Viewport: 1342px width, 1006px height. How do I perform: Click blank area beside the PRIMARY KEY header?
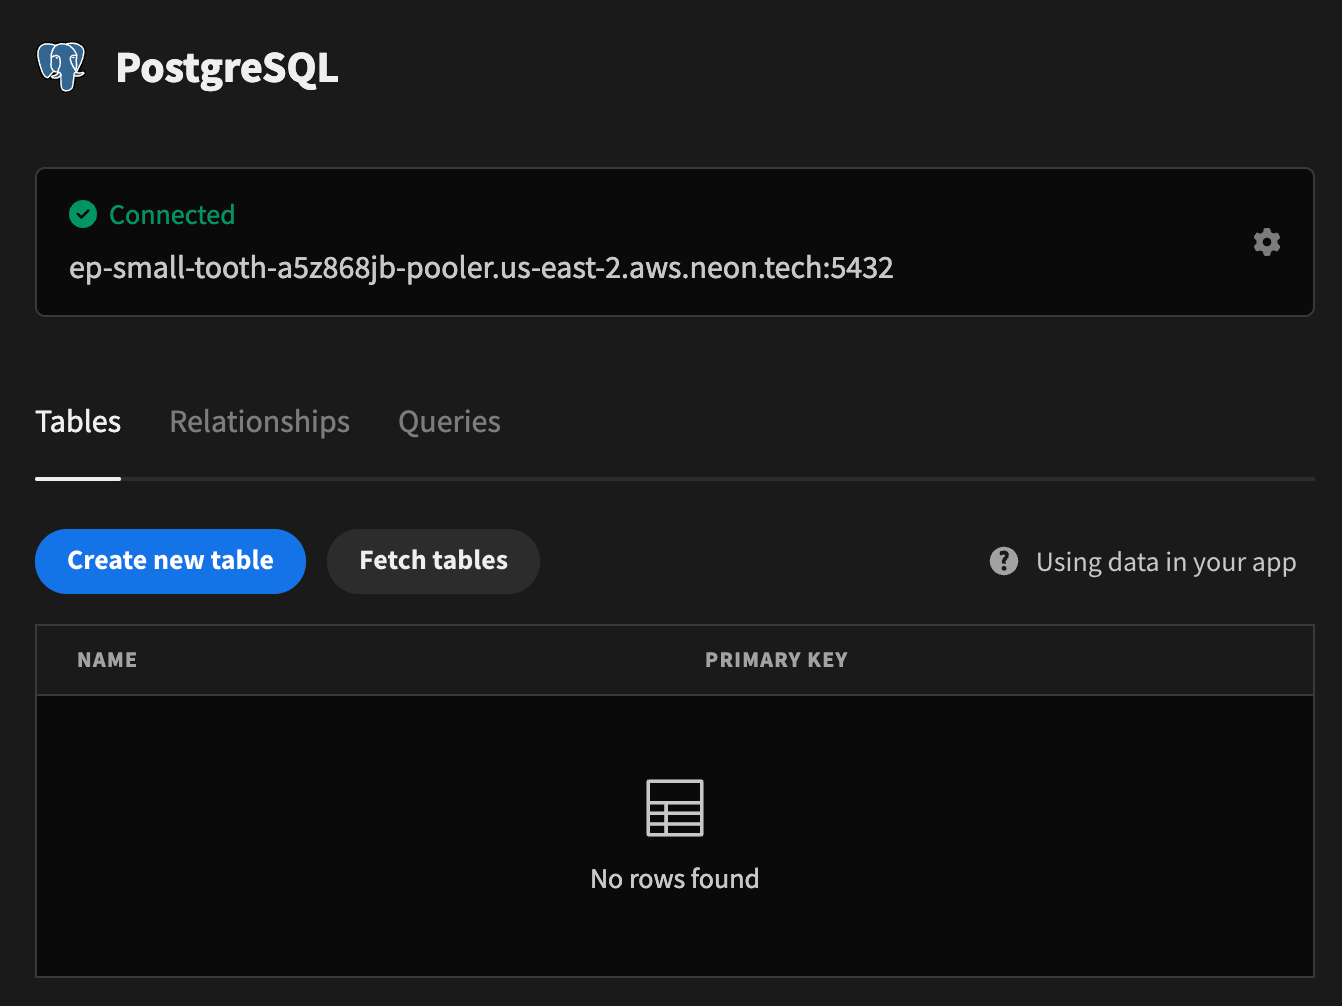coord(1080,660)
